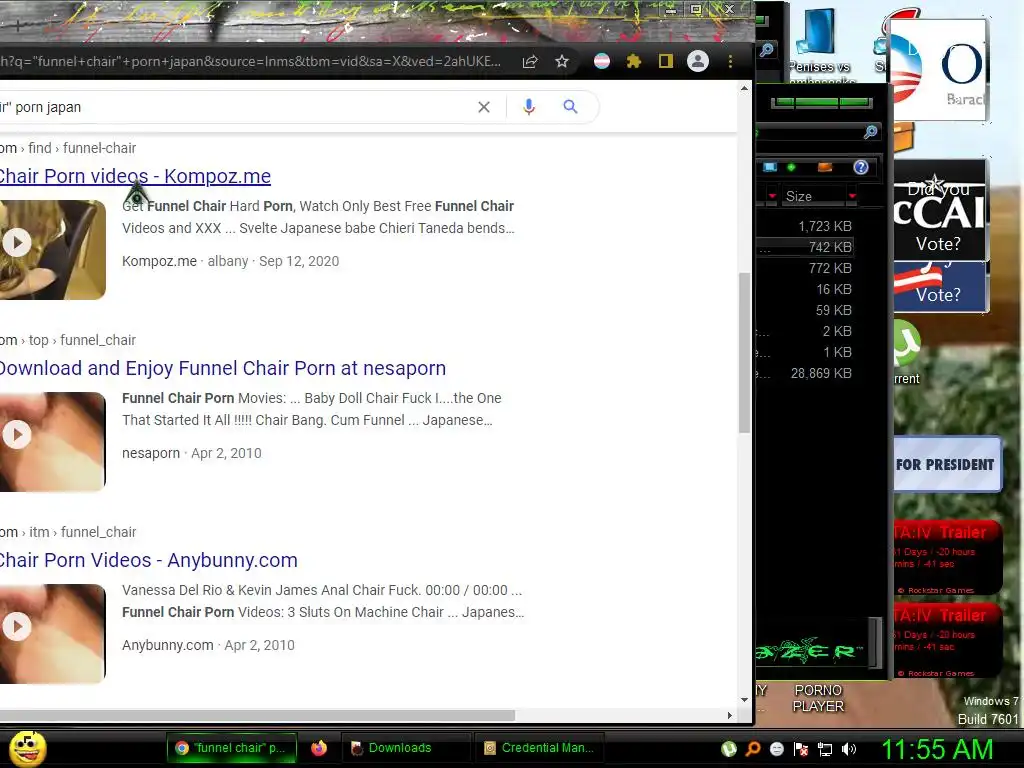The height and width of the screenshot is (768, 1024).
Task: Click 'Anybunny.com · Apr 2, 2010' source text
Action: pyautogui.click(x=208, y=645)
